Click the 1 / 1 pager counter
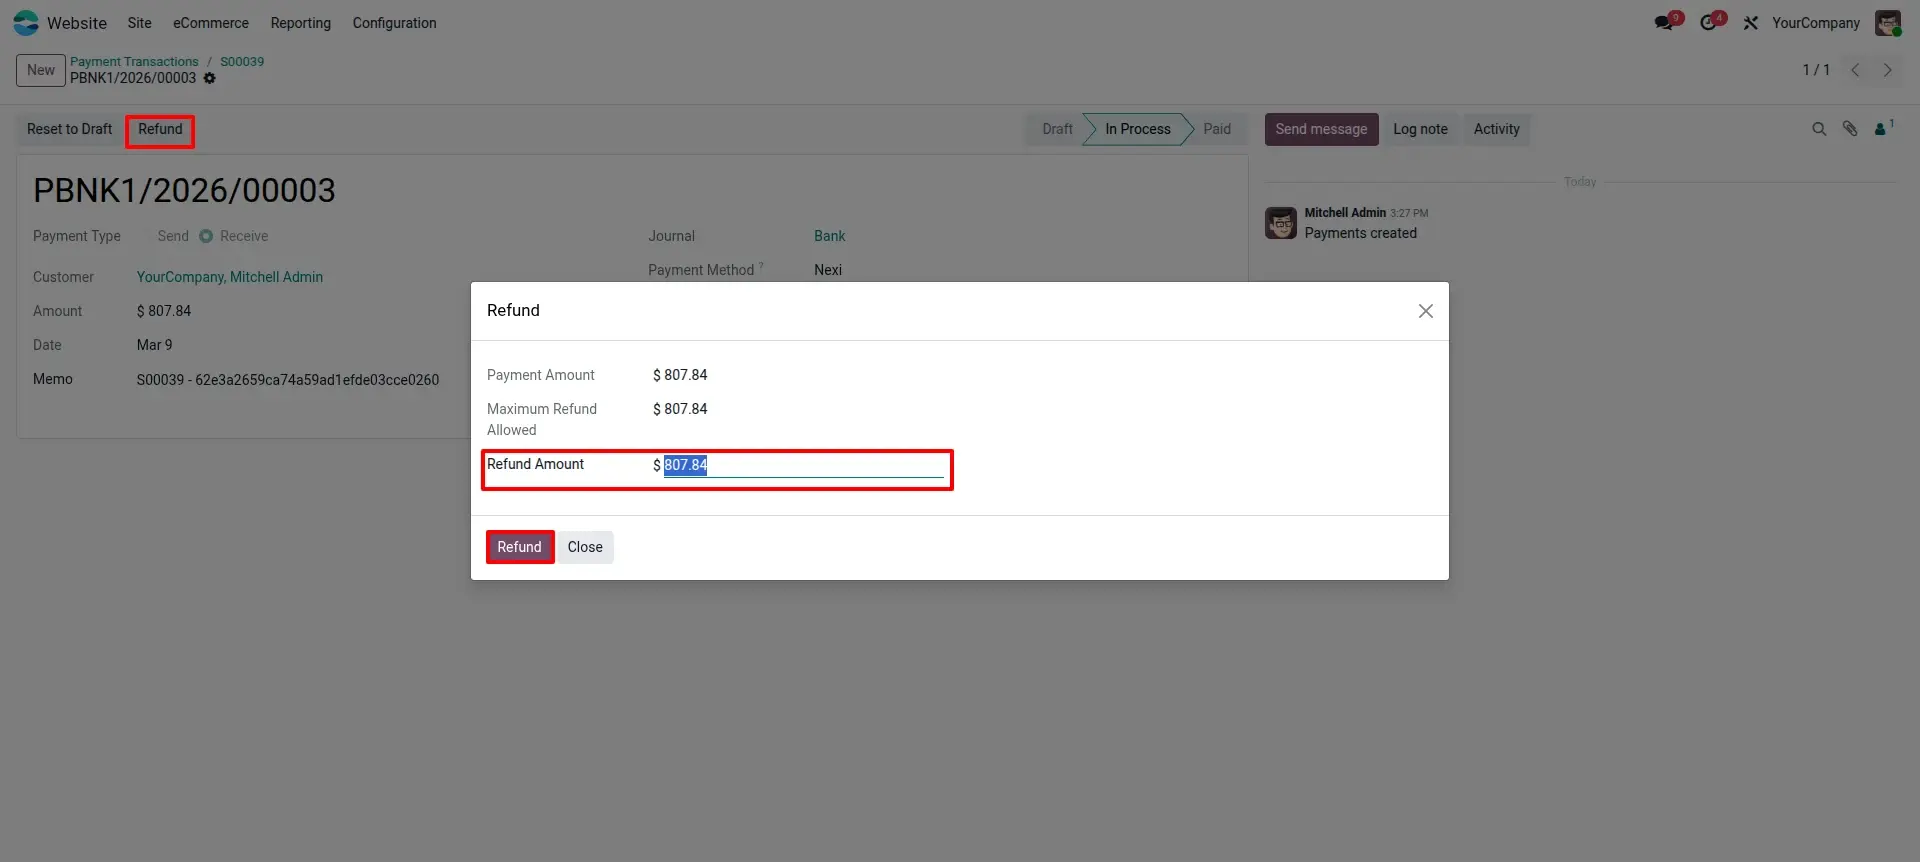 [x=1816, y=70]
